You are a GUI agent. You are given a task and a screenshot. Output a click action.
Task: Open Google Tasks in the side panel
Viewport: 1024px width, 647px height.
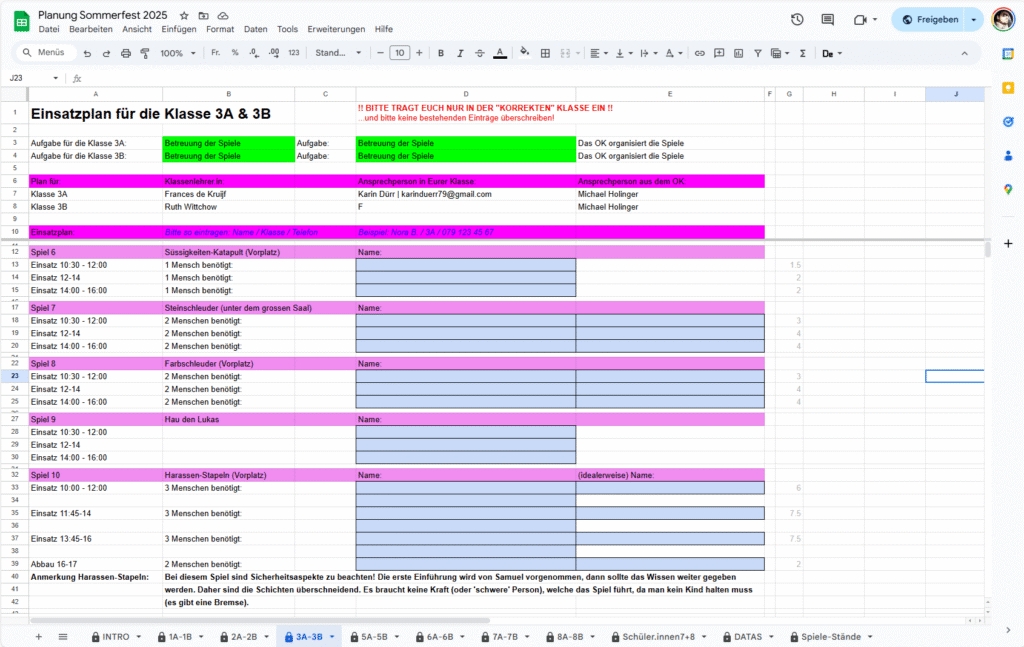pyautogui.click(x=1008, y=121)
